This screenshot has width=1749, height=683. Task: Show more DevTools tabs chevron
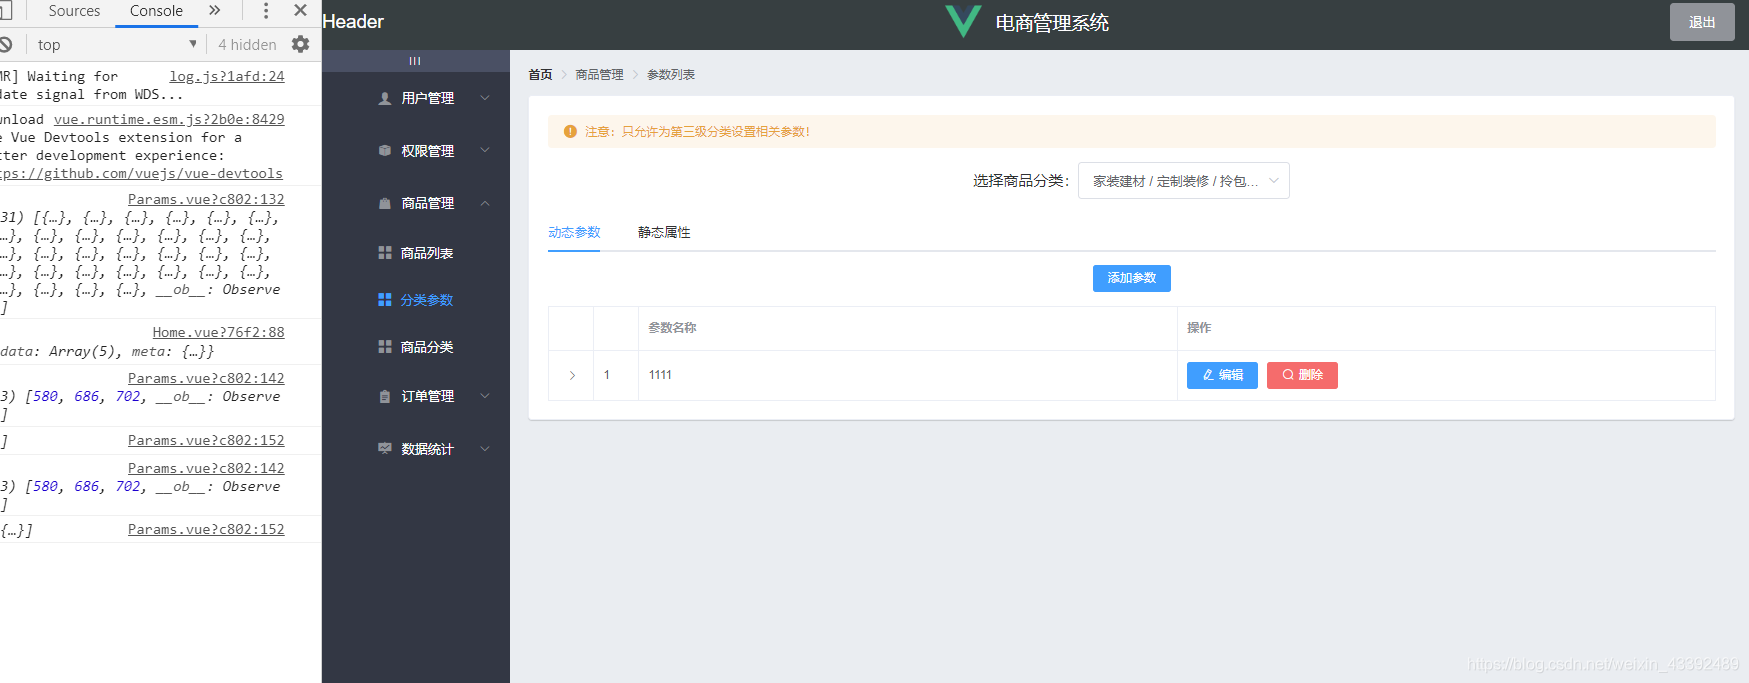click(214, 10)
